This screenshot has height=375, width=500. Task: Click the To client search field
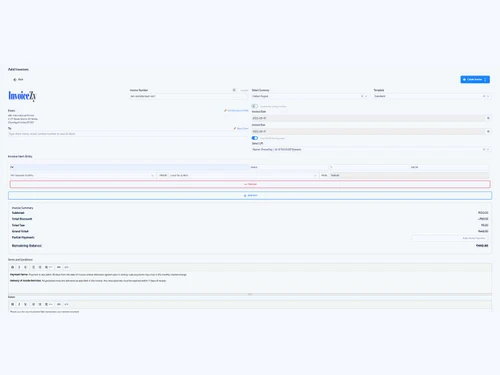(x=128, y=134)
